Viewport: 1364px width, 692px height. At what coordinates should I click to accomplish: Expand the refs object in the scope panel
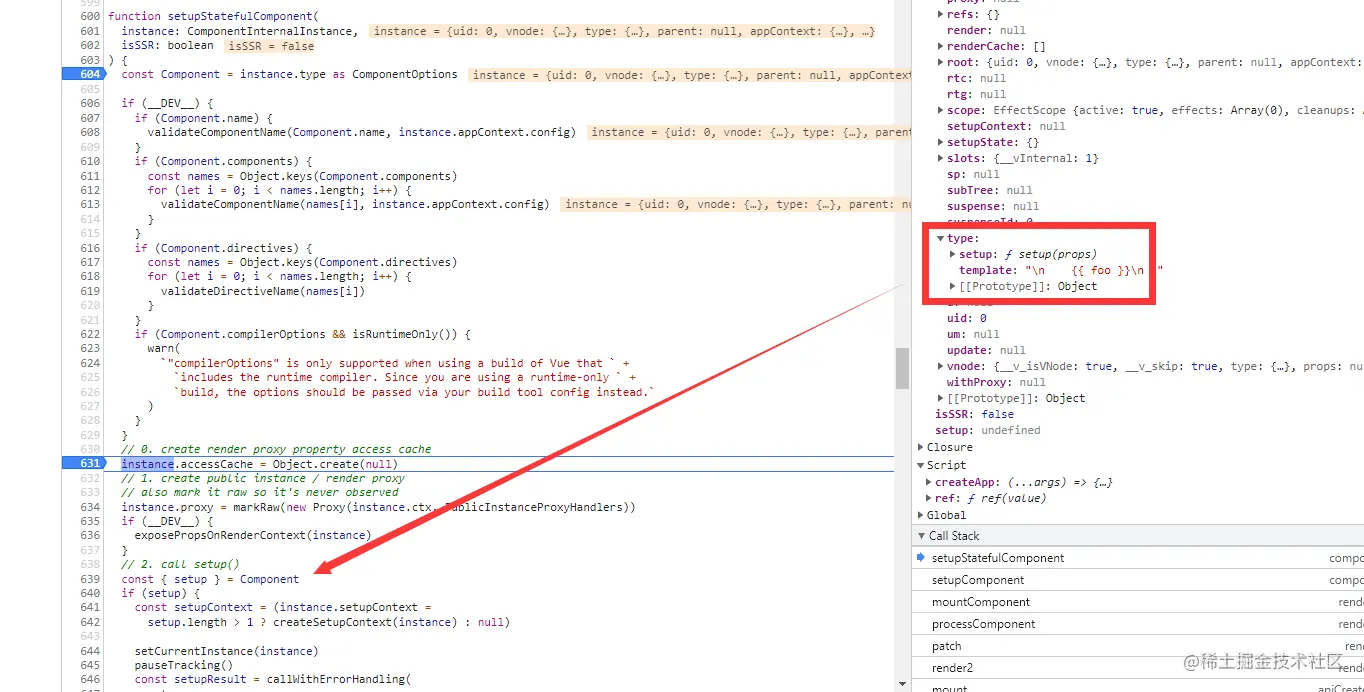tap(940, 14)
